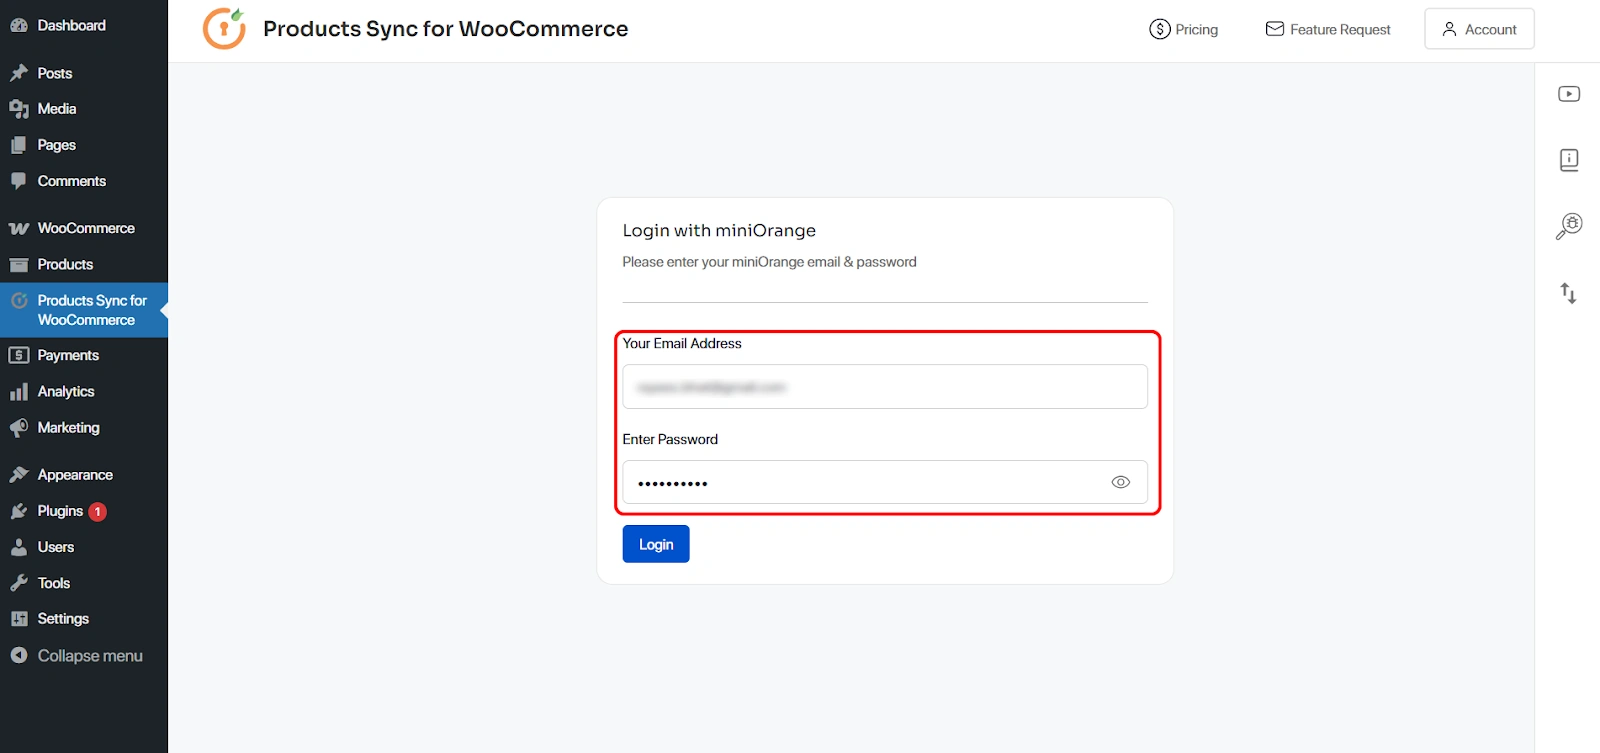Click the Posts pin icon
Screen dimensions: 1600x753
tap(19, 73)
